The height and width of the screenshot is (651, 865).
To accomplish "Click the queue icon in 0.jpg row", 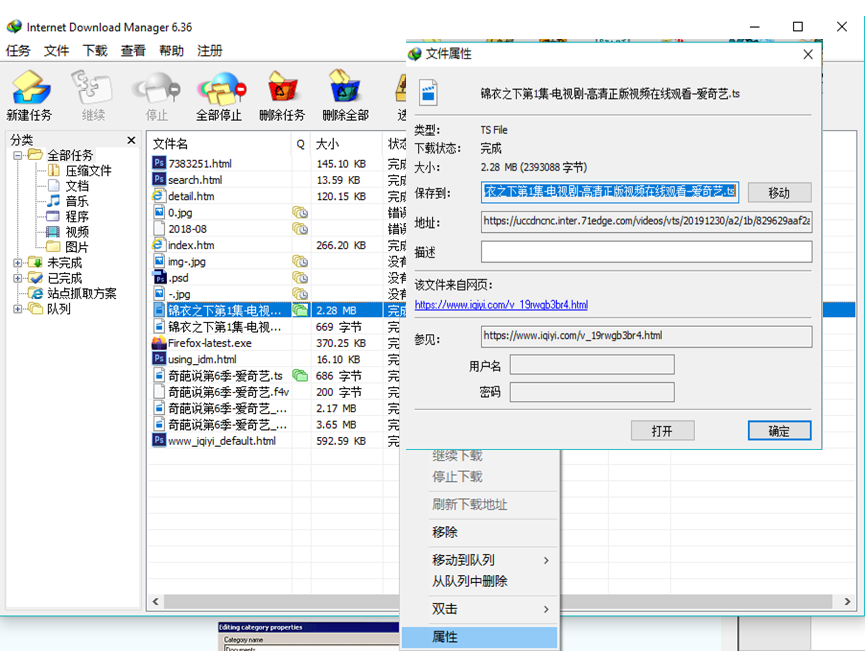I will click(300, 212).
